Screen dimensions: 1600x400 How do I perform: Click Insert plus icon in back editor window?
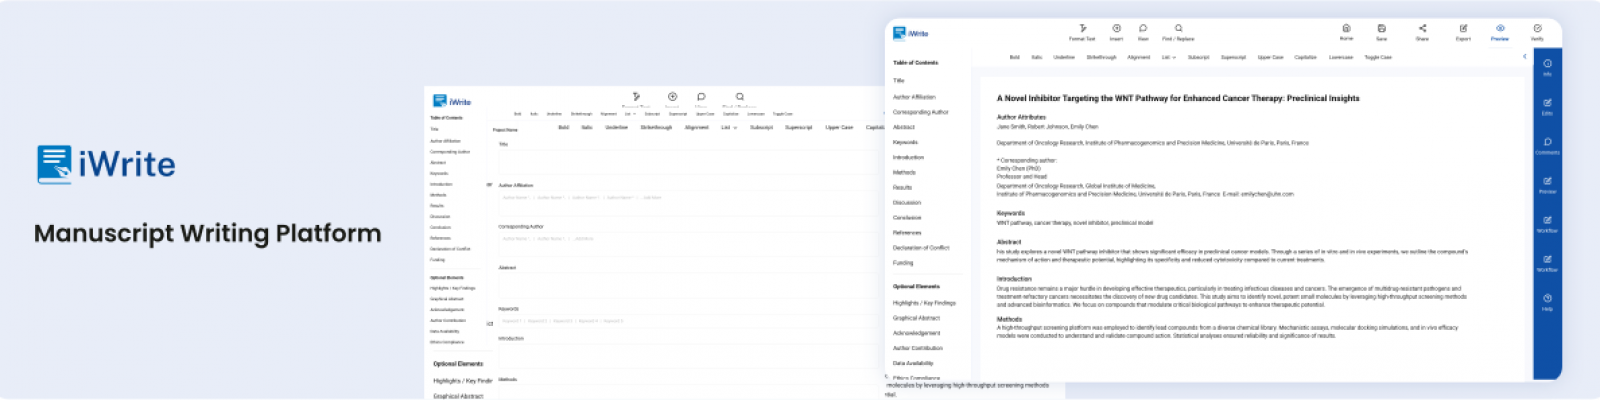673,97
